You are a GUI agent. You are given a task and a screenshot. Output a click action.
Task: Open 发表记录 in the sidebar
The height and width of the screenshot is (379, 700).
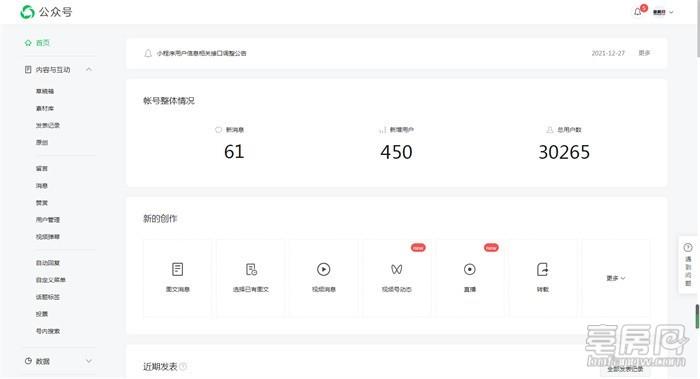(48, 125)
